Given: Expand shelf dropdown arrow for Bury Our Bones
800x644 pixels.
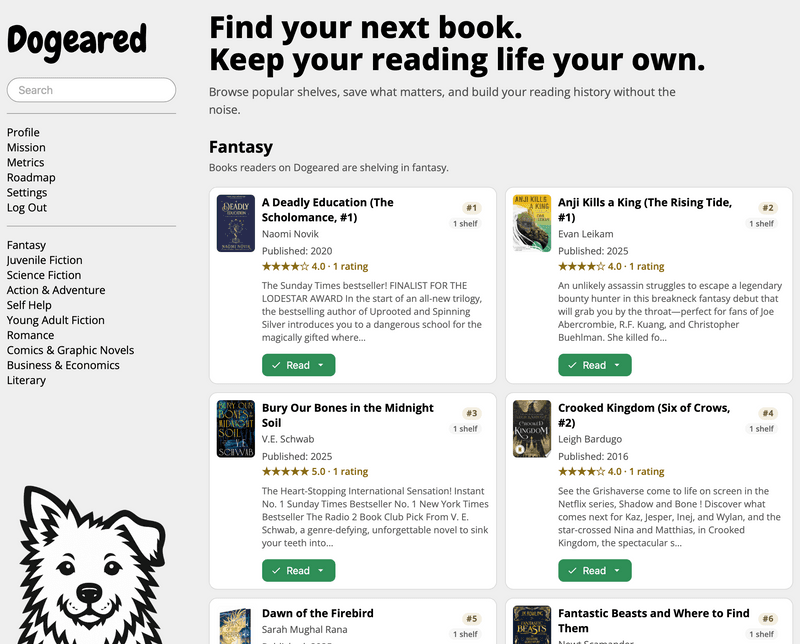Looking at the screenshot, I should 321,571.
